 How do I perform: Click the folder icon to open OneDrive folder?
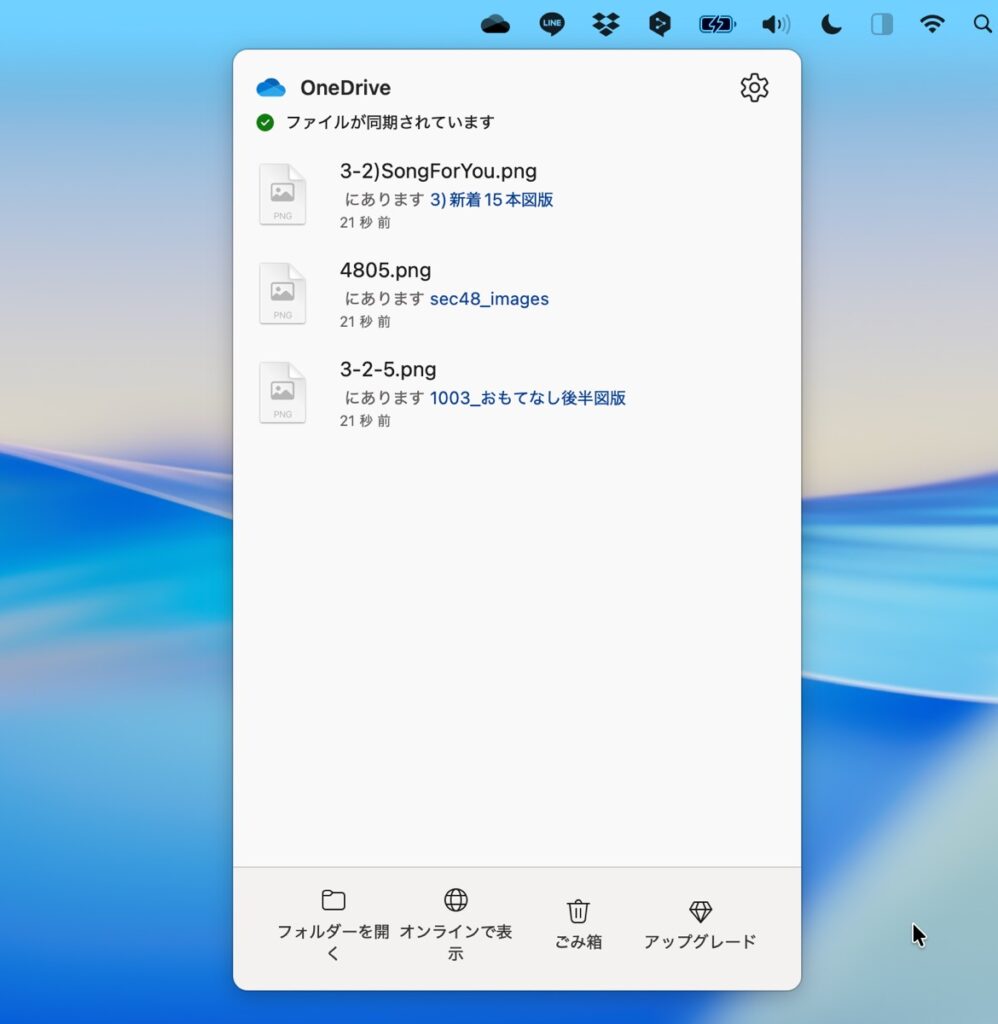coord(333,900)
